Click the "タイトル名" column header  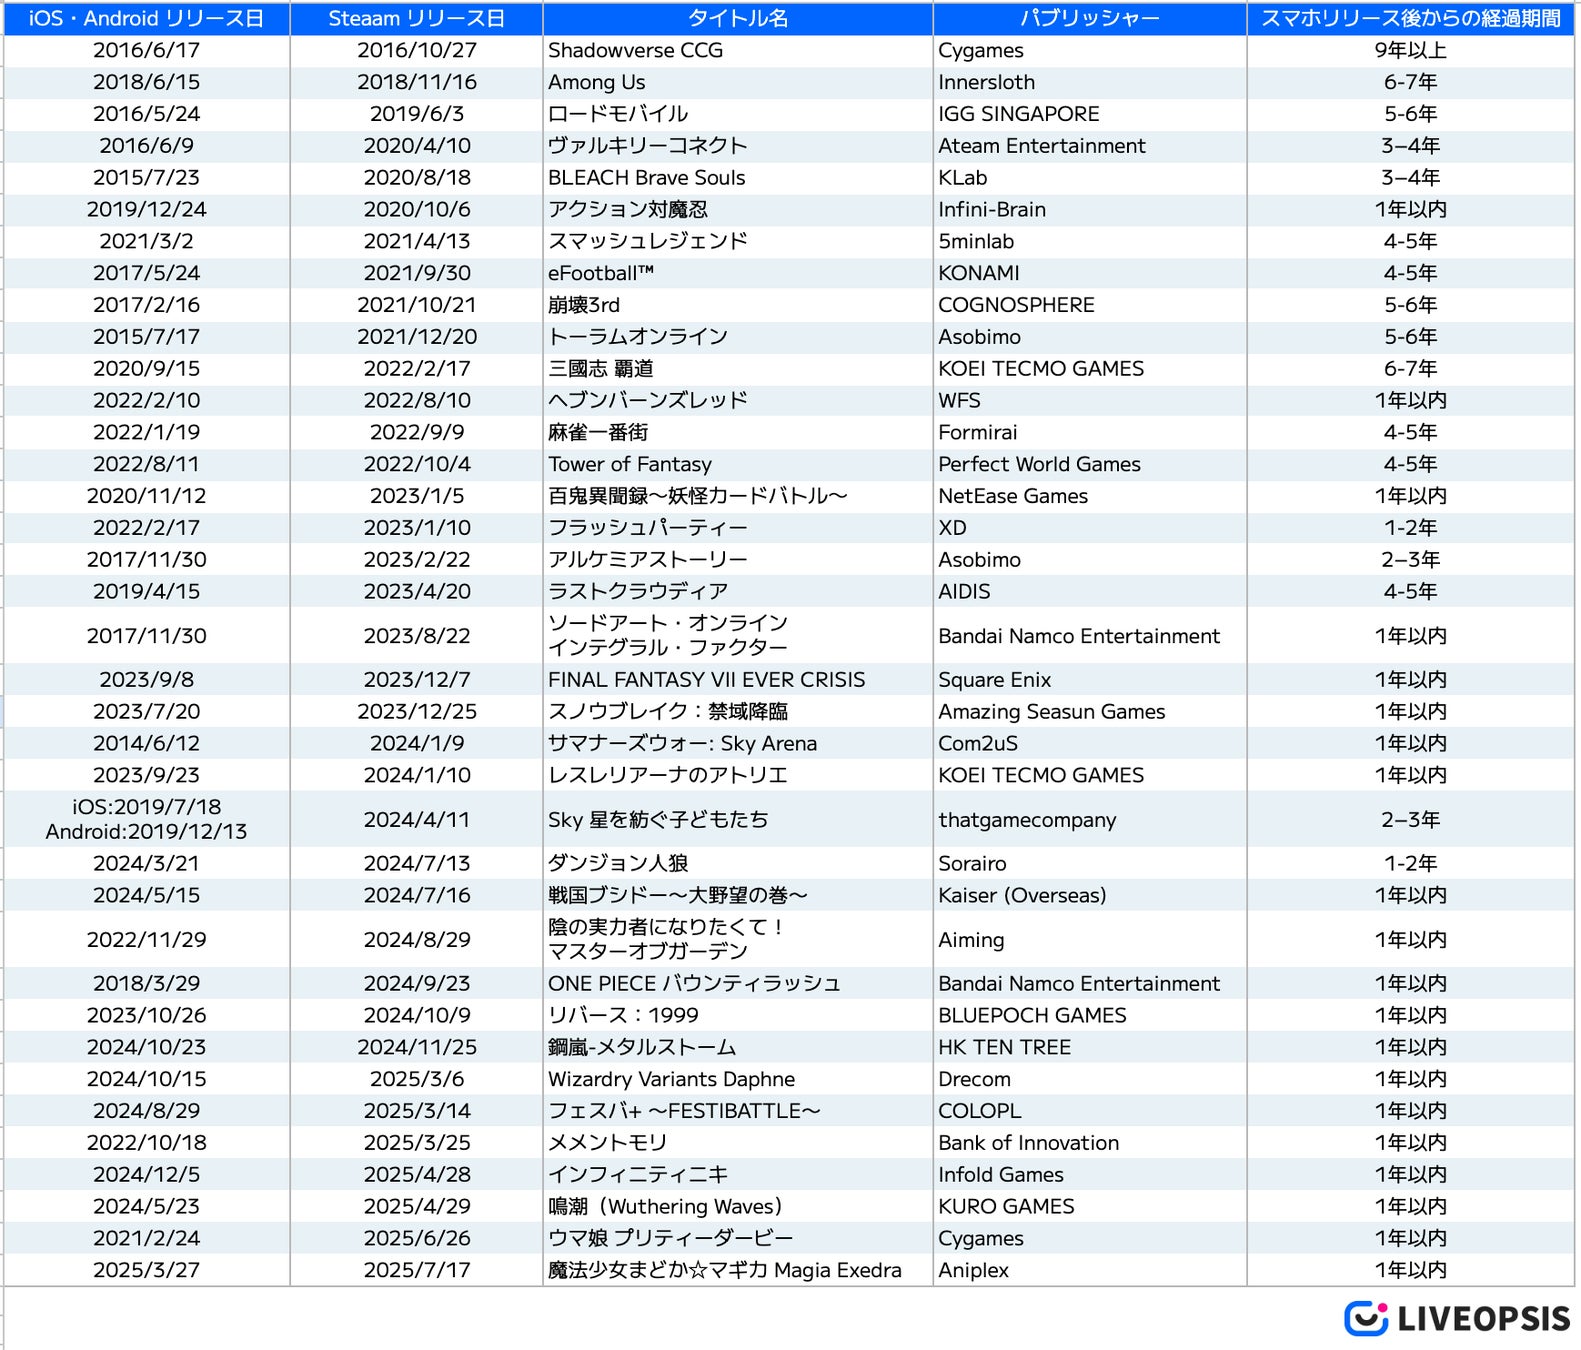pyautogui.click(x=738, y=18)
